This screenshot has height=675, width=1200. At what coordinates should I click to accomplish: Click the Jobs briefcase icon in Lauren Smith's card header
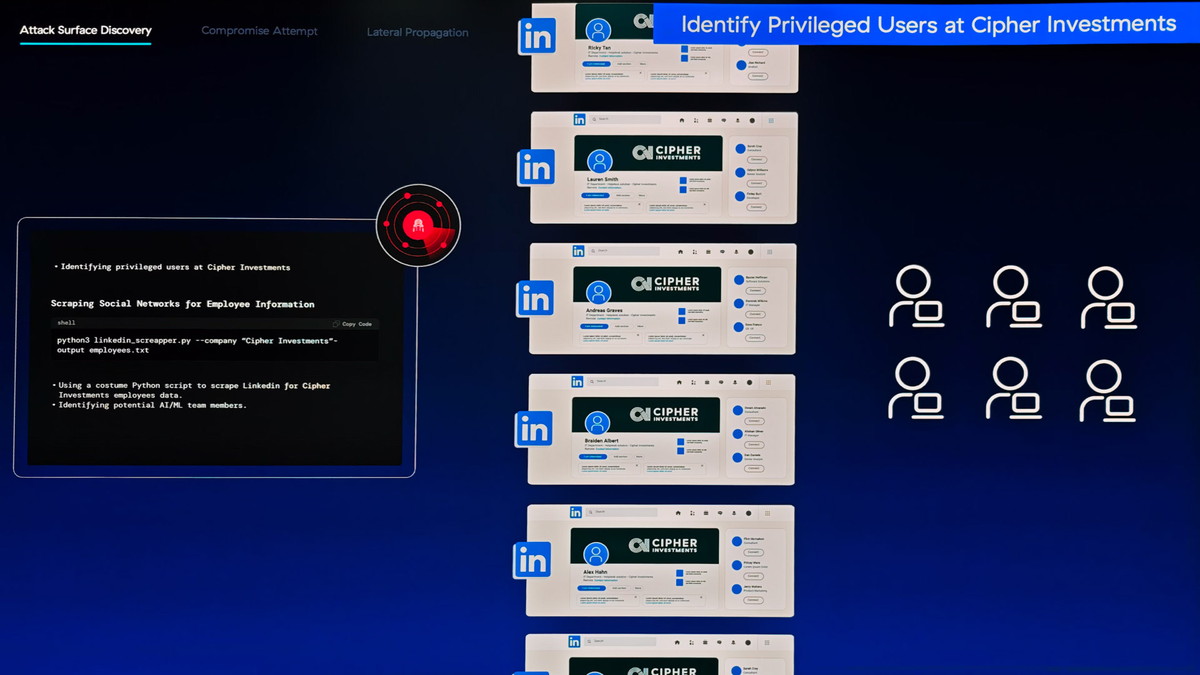pos(710,121)
